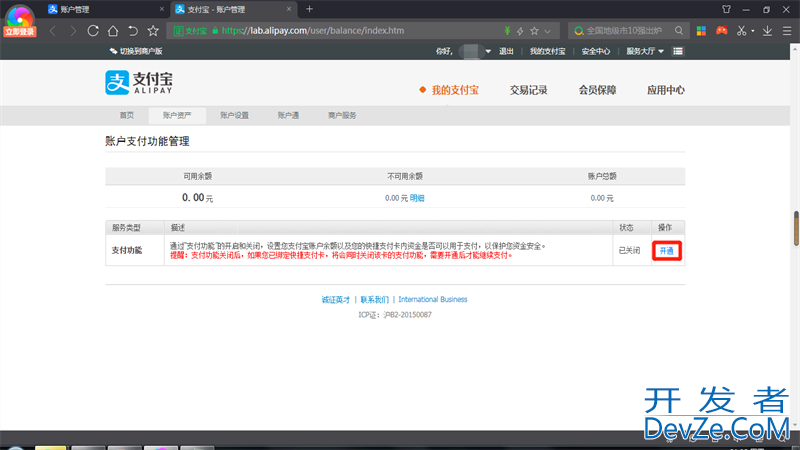Click the lightning speed mode icon in address bar
800x450 pixels.
click(x=520, y=31)
